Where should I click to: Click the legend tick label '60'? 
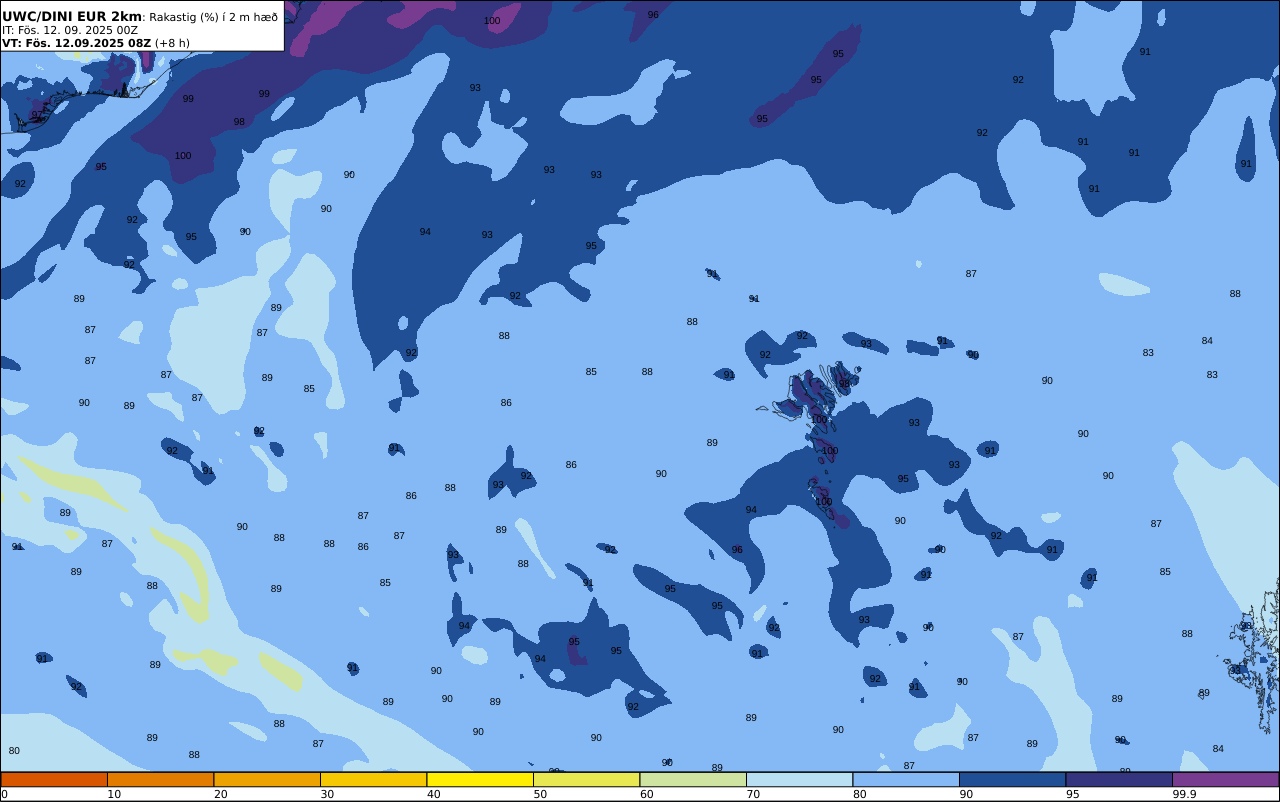[647, 794]
